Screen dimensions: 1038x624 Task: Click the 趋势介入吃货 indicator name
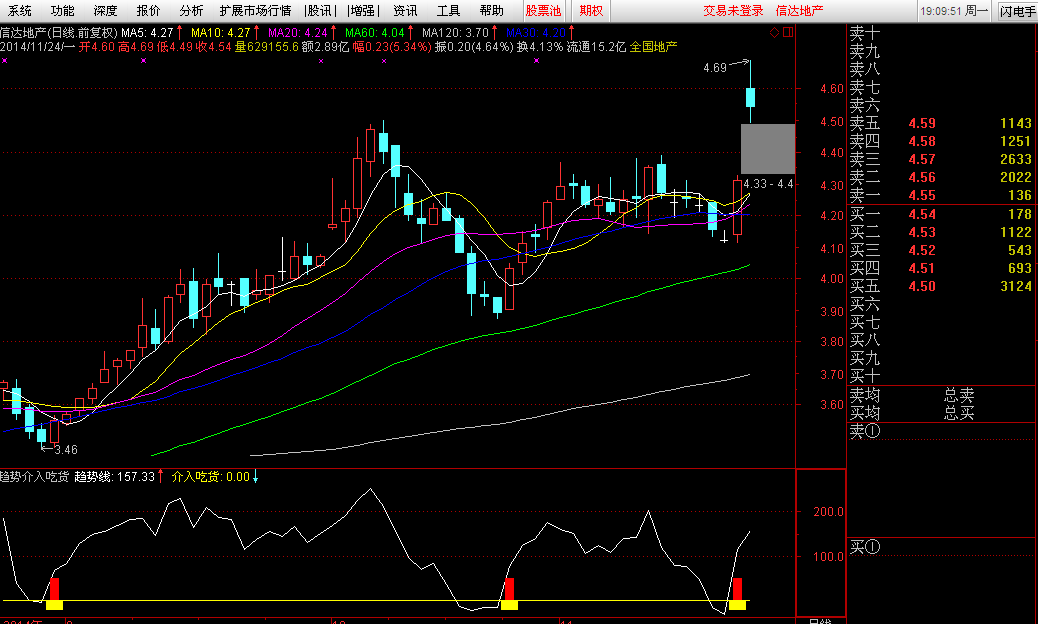(34, 476)
